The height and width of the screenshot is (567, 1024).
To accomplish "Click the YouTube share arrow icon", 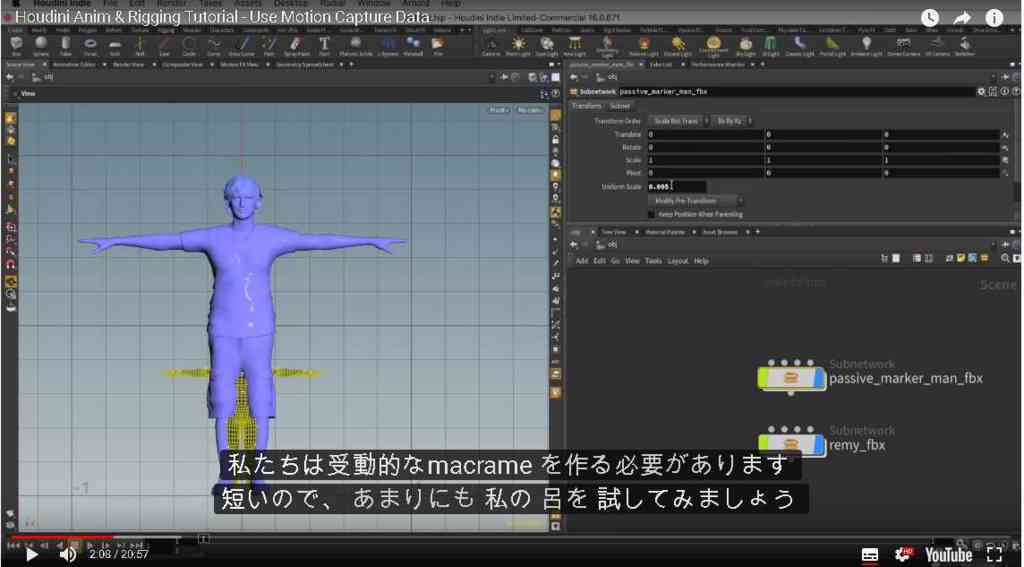I will tap(963, 18).
